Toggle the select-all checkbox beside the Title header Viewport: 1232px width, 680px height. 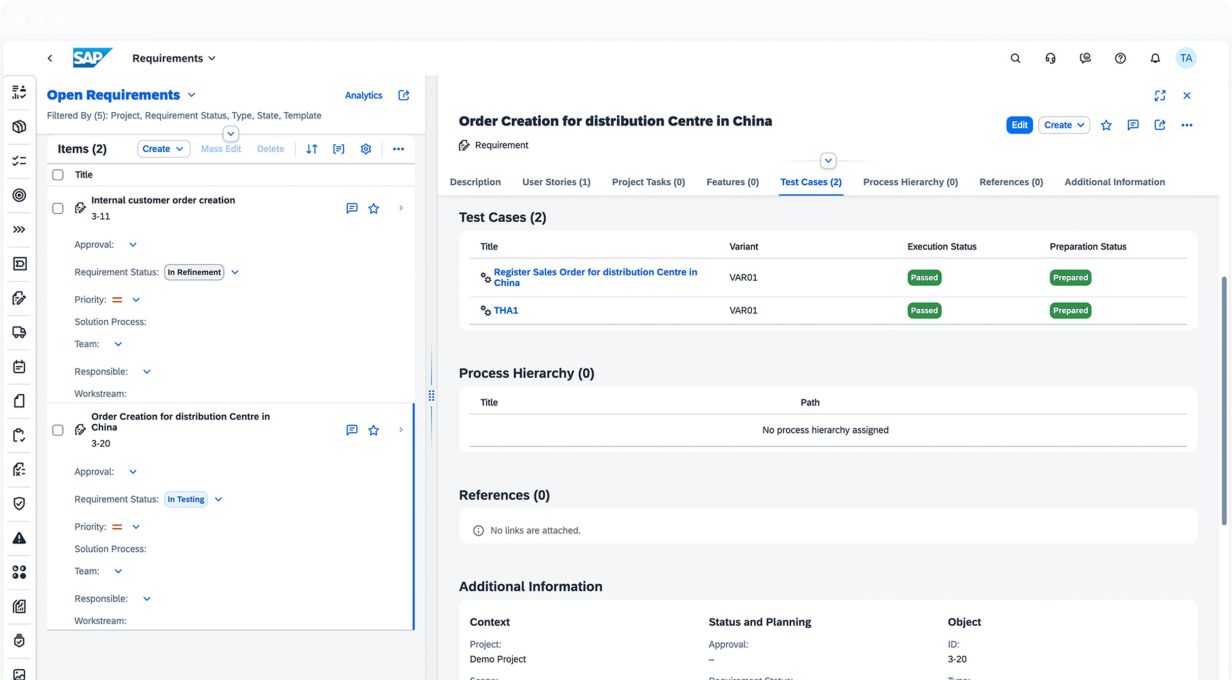pyautogui.click(x=58, y=175)
